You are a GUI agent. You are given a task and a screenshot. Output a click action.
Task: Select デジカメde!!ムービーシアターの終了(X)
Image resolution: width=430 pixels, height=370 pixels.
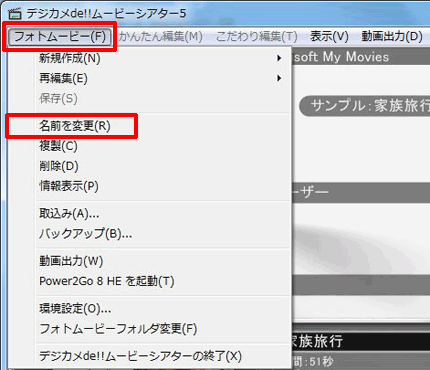(140, 356)
